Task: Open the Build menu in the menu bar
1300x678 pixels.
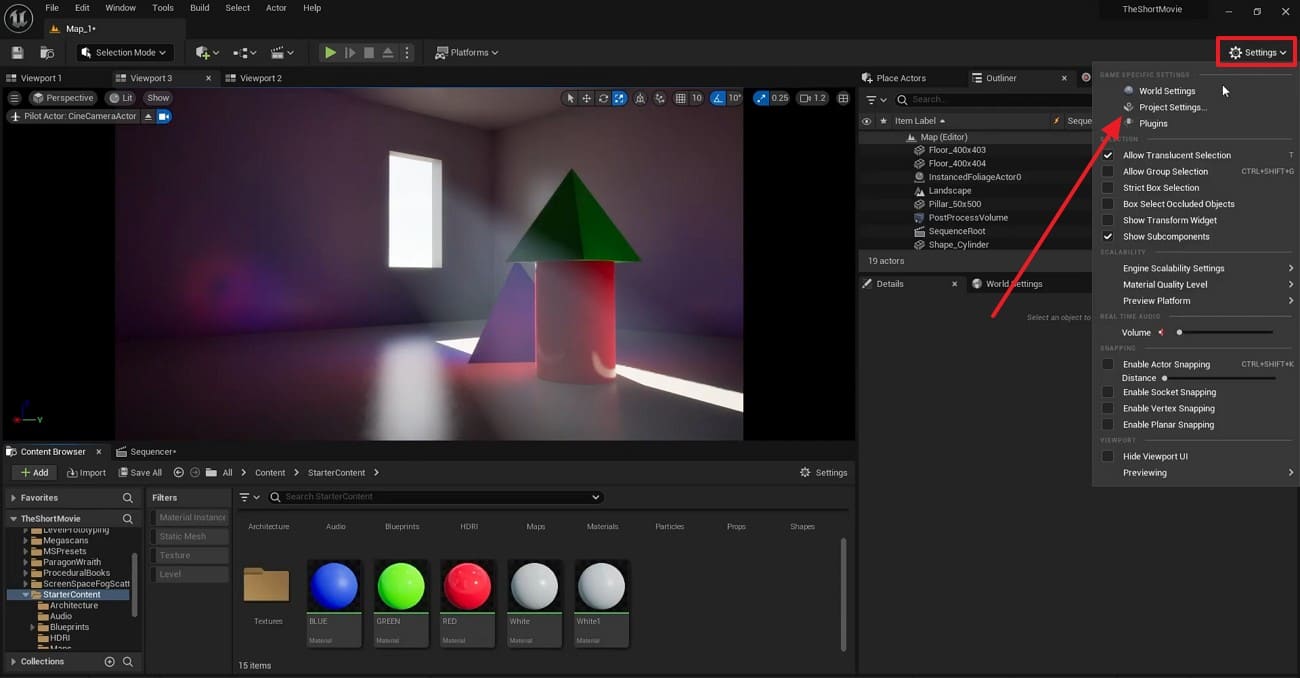Action: click(x=199, y=8)
